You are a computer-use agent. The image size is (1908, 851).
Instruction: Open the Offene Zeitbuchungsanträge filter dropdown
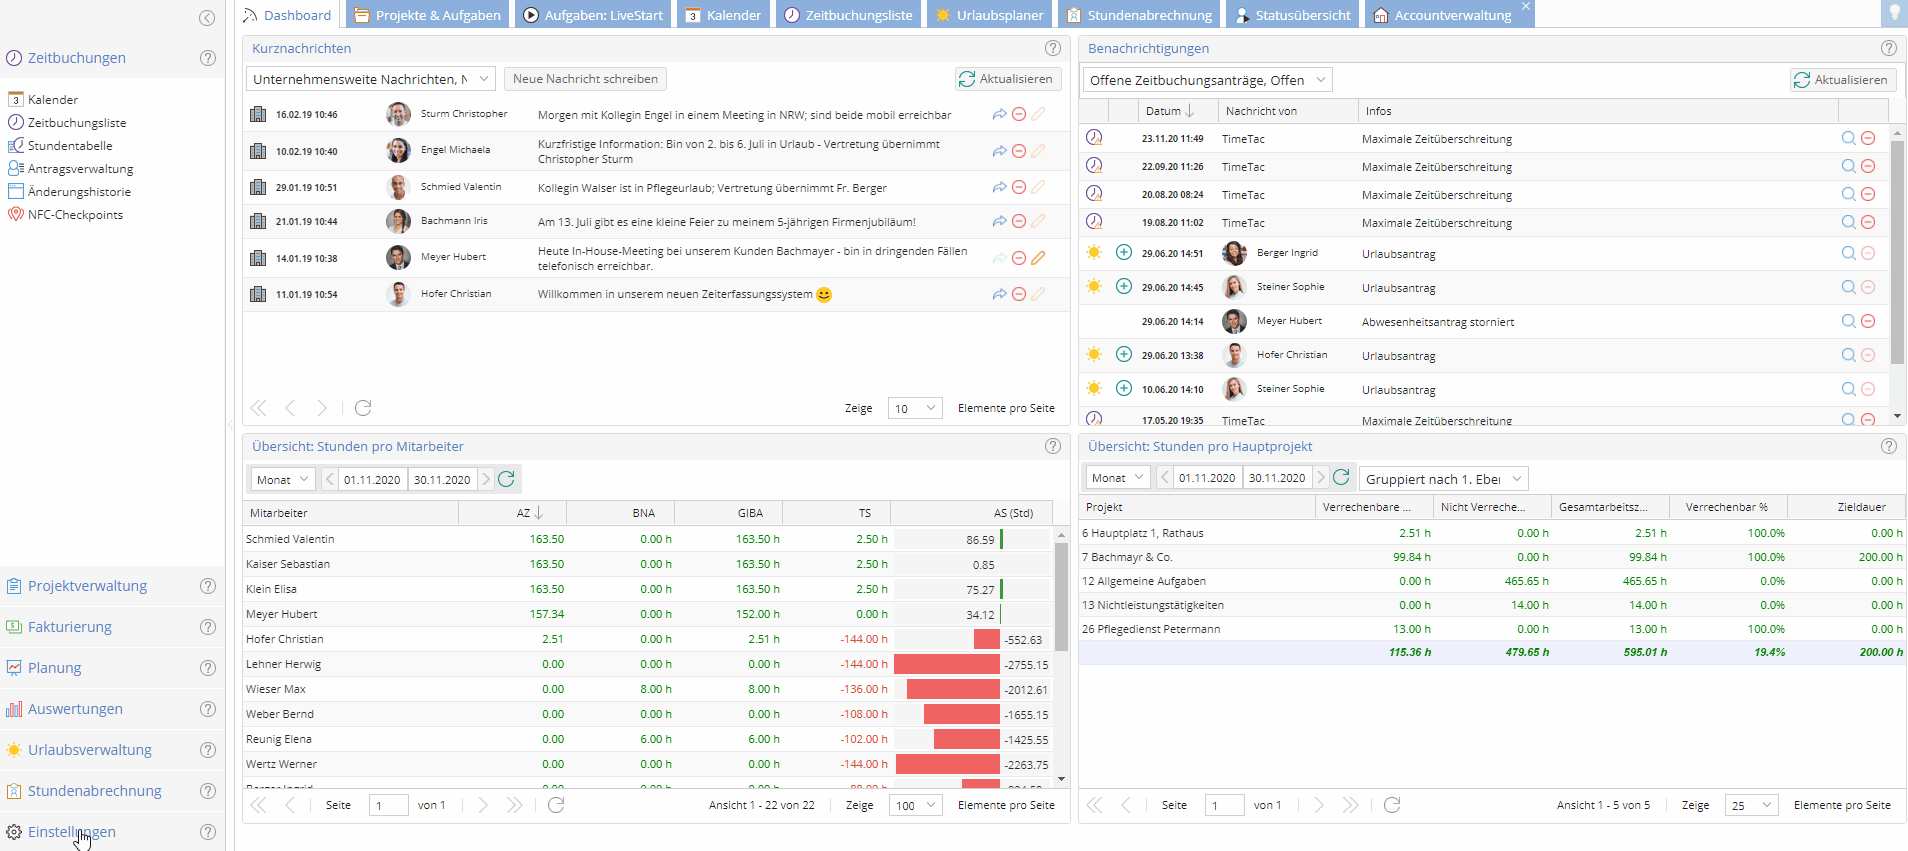(1207, 80)
